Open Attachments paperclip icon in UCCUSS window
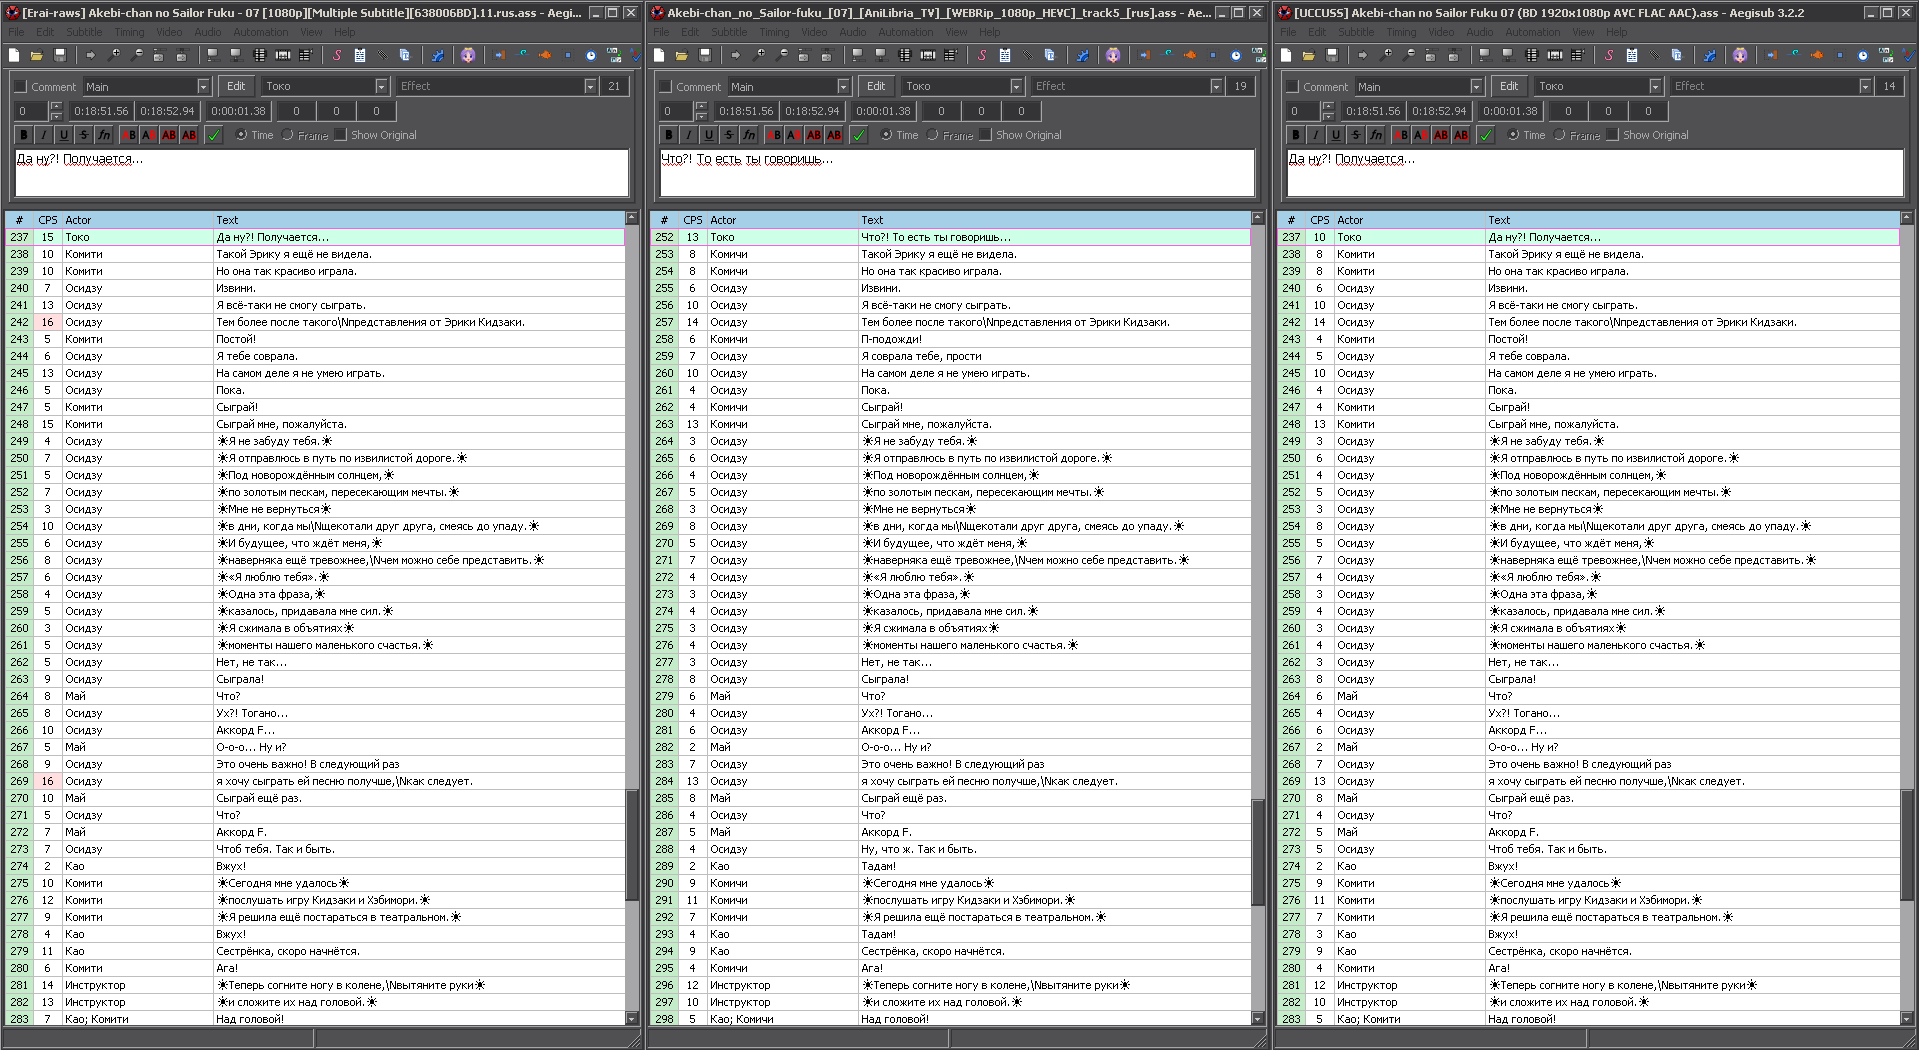This screenshot has width=1919, height=1050. 1655,55
